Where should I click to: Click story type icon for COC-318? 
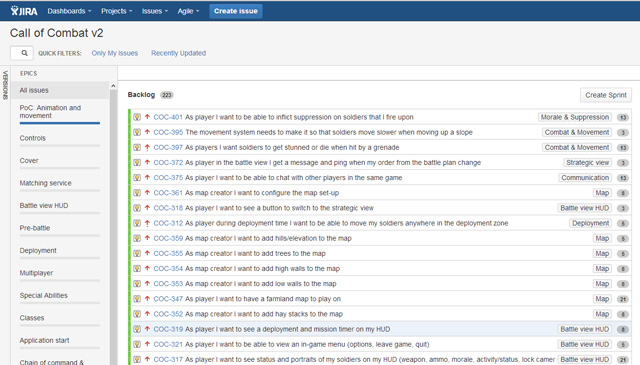(137, 208)
